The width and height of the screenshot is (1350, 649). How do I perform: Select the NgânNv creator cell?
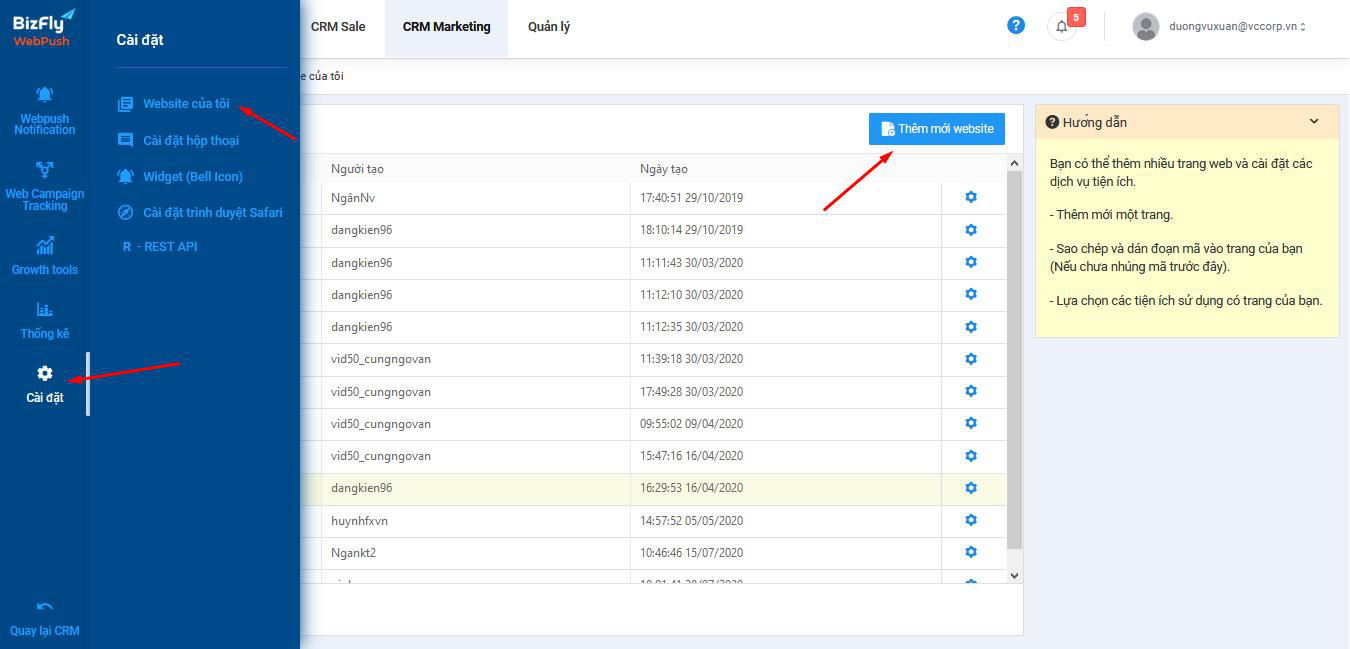click(476, 198)
